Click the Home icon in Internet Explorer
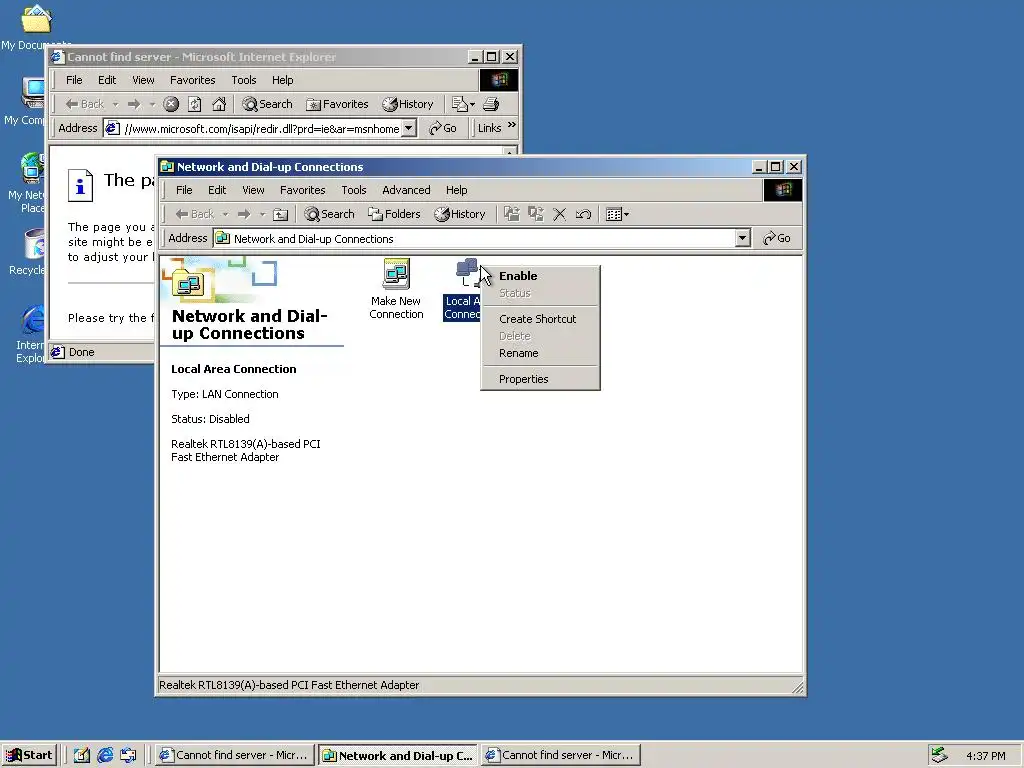 pos(219,104)
